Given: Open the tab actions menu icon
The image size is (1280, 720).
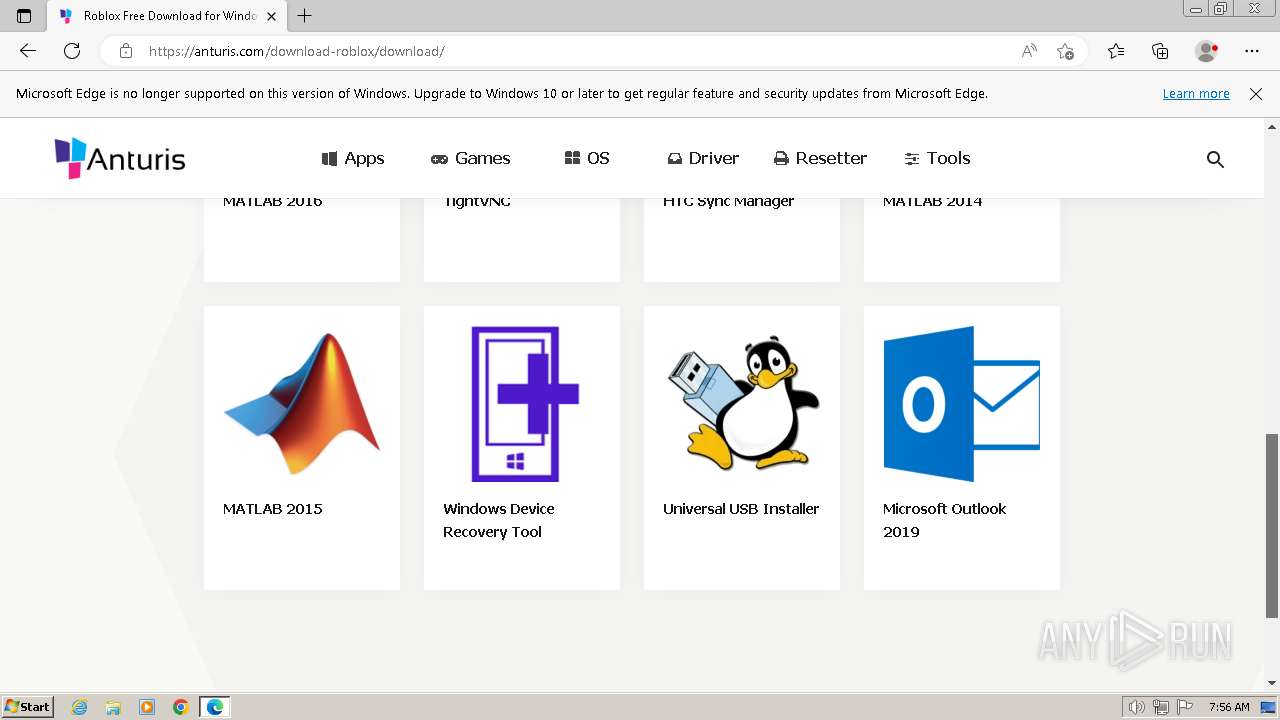Looking at the screenshot, I should (24, 16).
